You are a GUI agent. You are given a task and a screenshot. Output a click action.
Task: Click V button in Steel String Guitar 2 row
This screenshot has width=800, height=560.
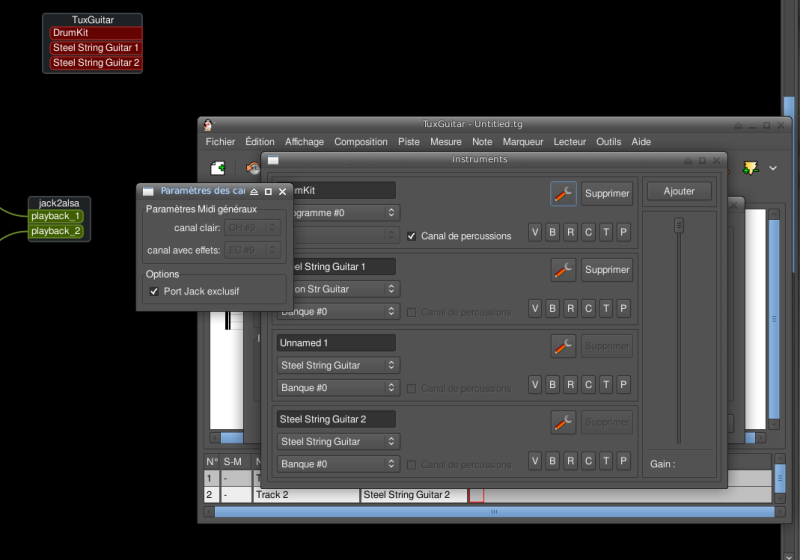(535, 461)
